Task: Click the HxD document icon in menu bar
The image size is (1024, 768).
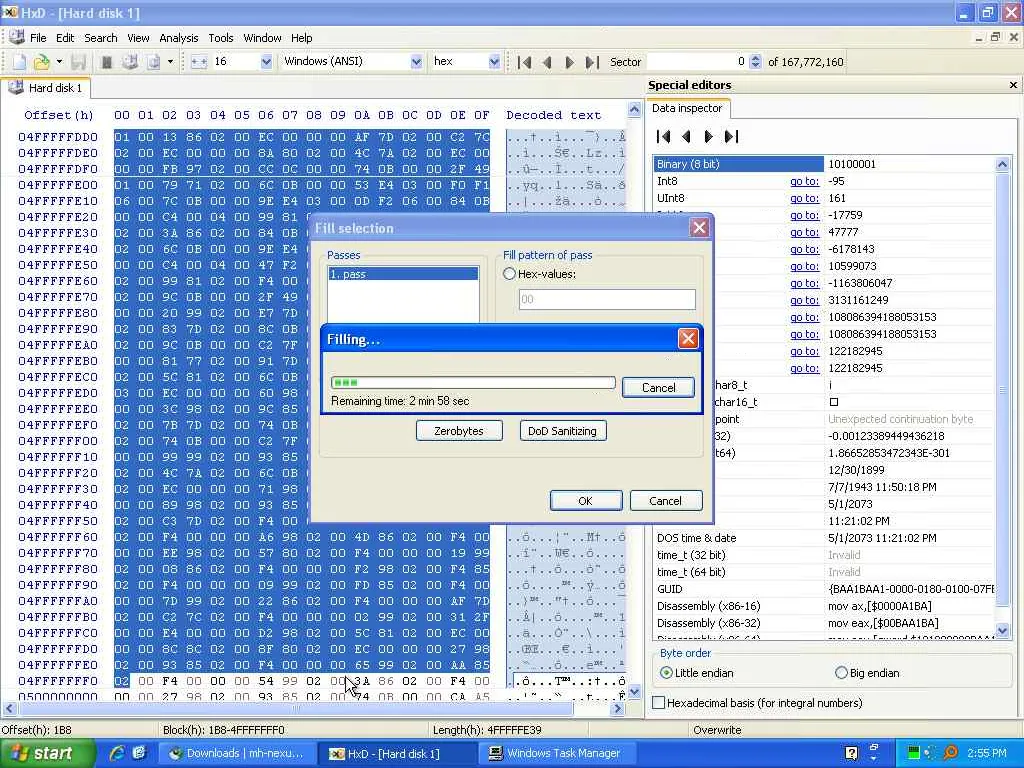Action: [x=16, y=37]
